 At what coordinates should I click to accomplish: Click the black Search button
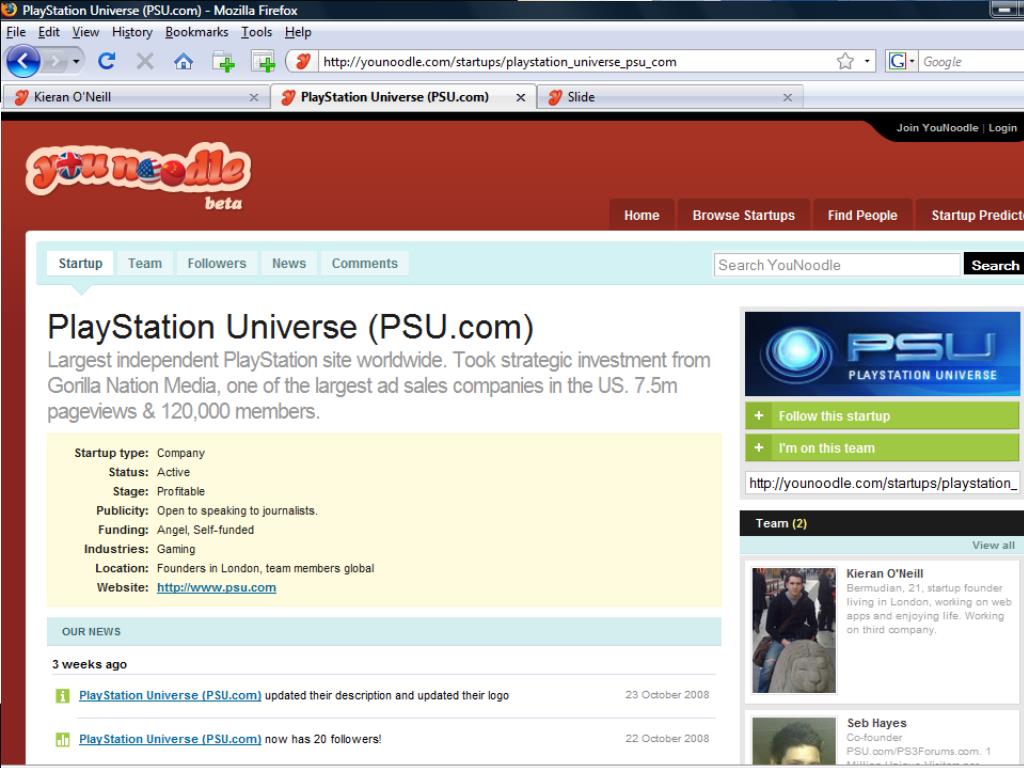coord(994,264)
